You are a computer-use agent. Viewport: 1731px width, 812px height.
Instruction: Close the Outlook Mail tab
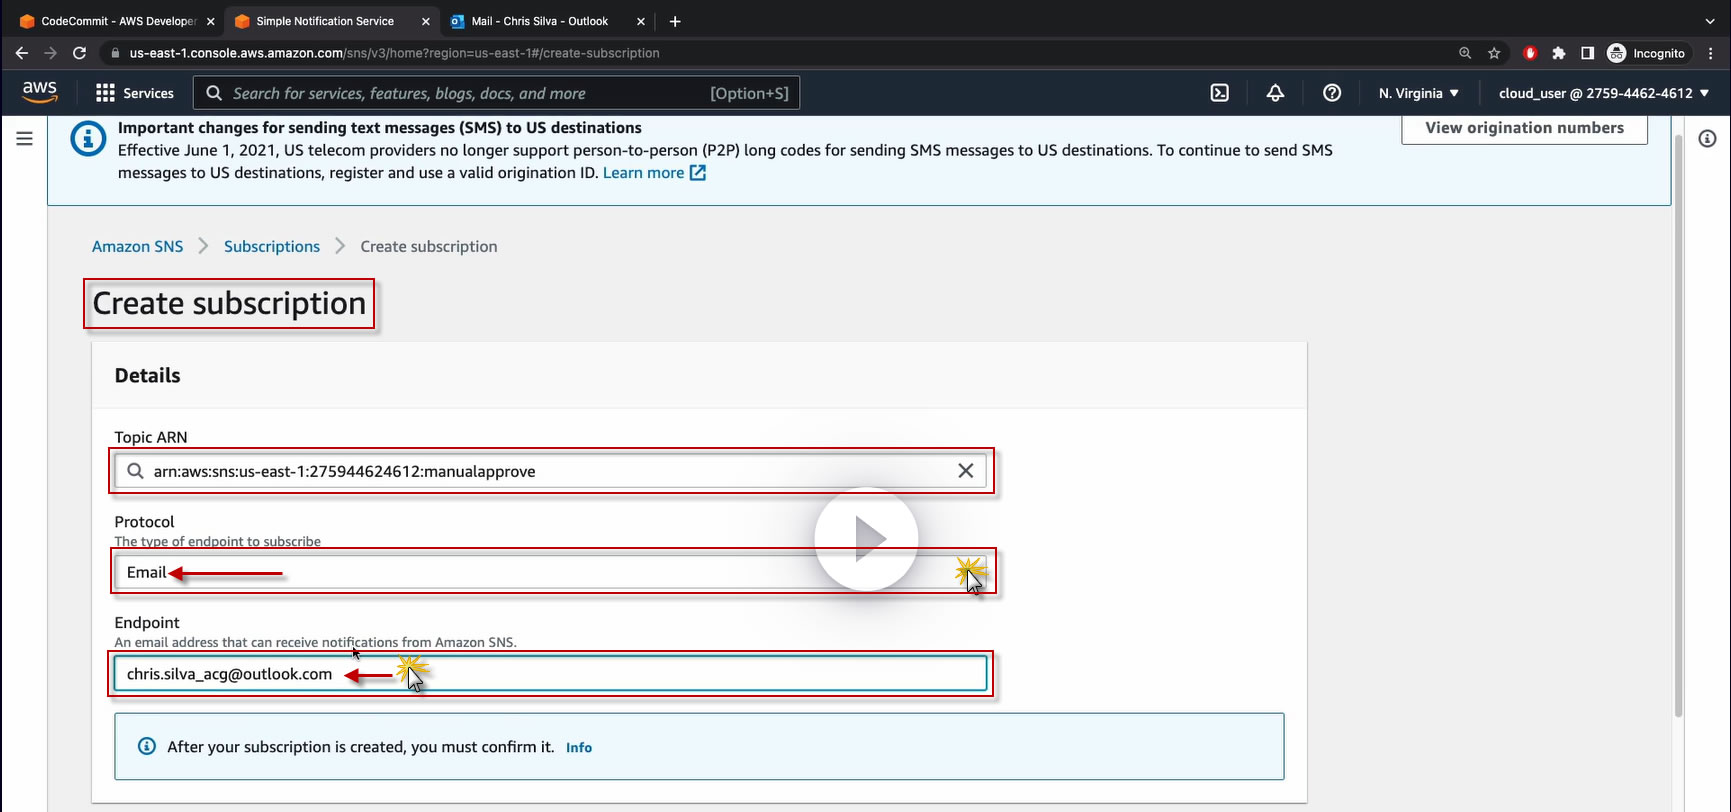click(x=641, y=21)
